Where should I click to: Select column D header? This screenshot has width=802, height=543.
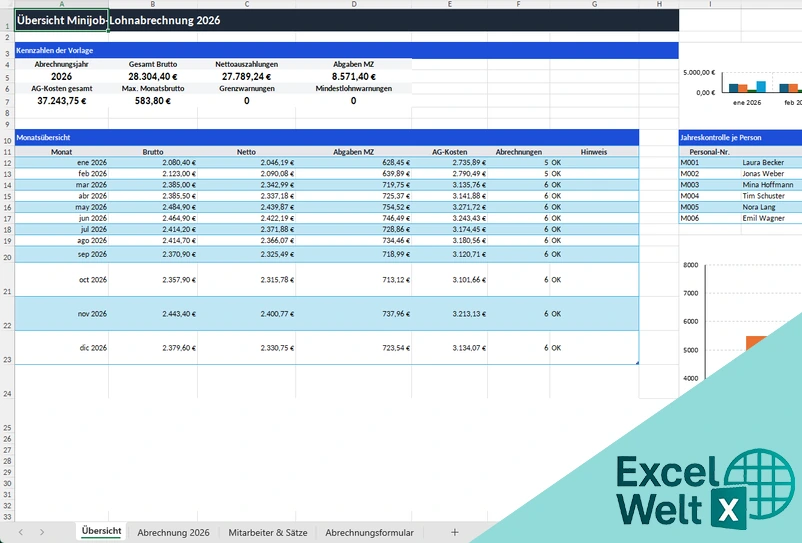click(353, 4)
